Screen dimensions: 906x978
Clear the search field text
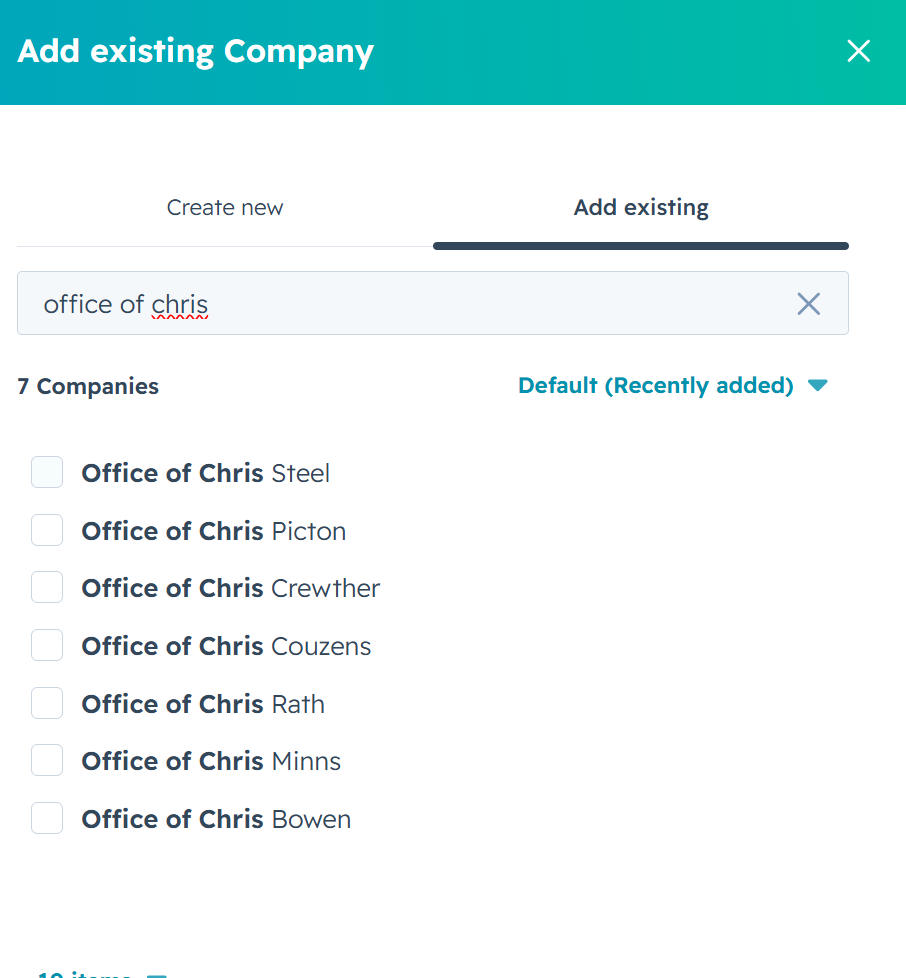808,304
